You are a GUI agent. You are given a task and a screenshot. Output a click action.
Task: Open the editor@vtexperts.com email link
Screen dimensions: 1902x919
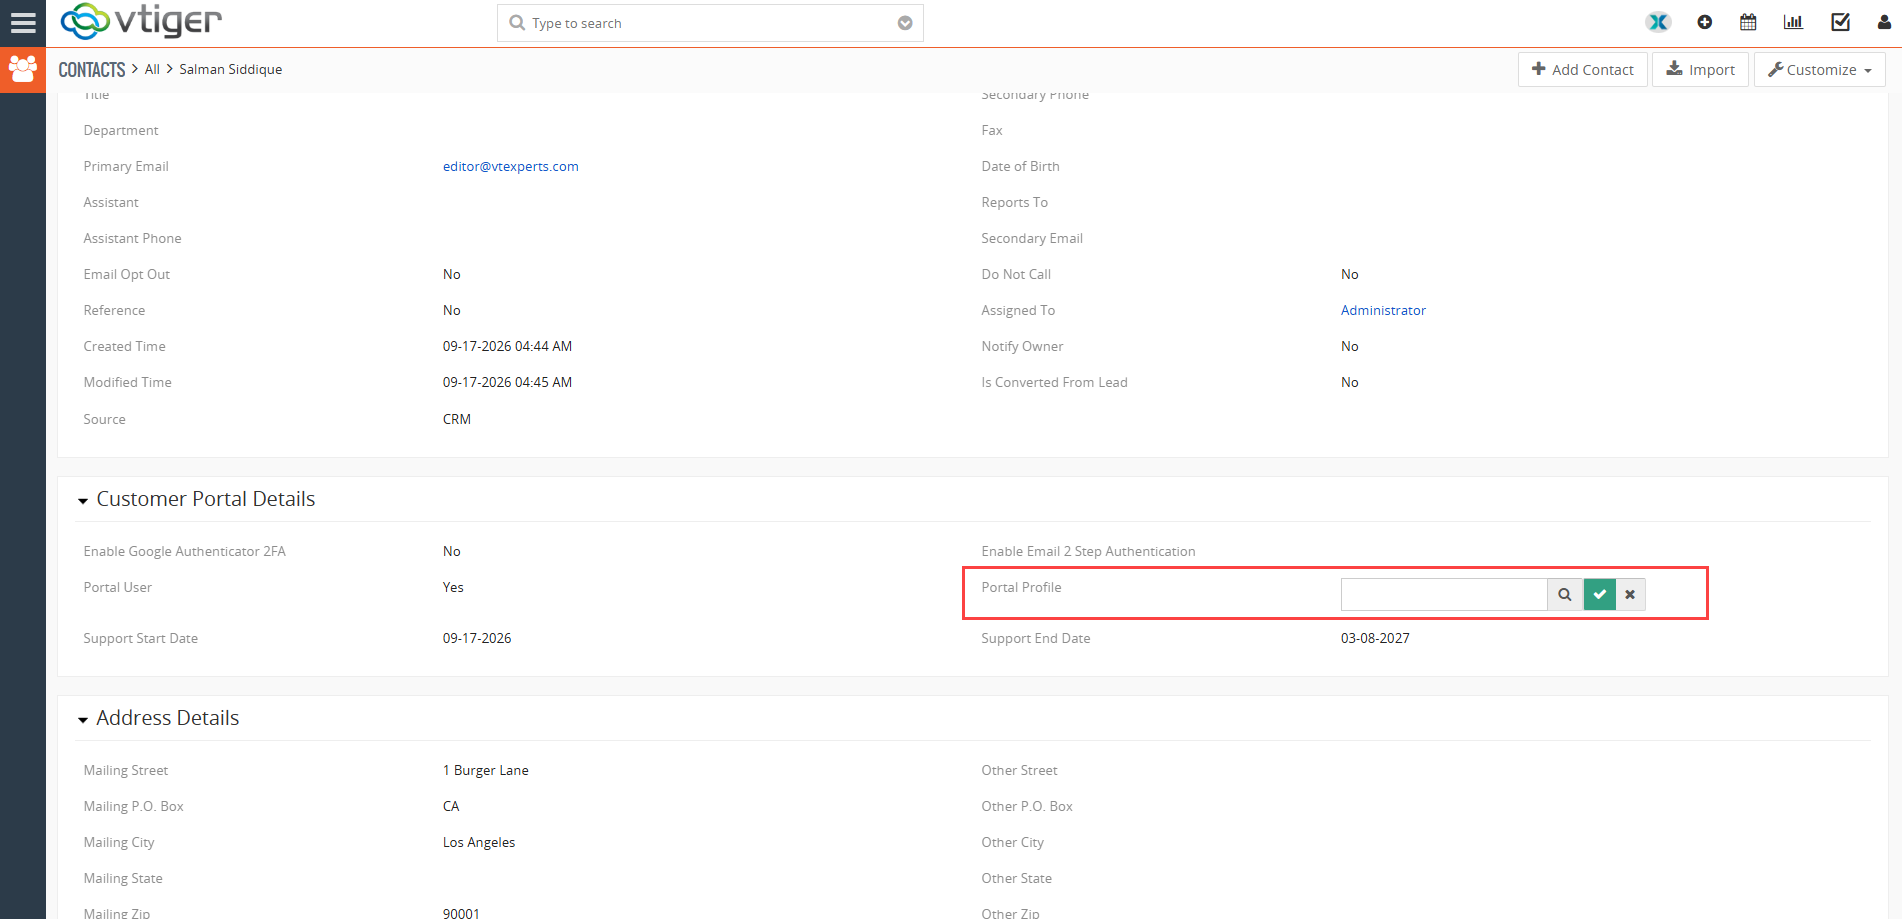(511, 166)
